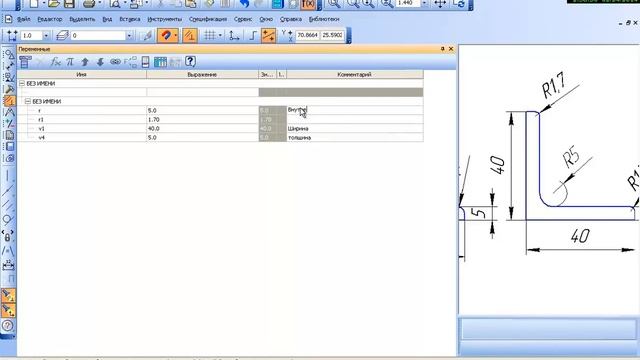This screenshot has height=360, width=640.
Task: Click the help question mark at left toolbar bottom
Action: pyautogui.click(x=8, y=326)
